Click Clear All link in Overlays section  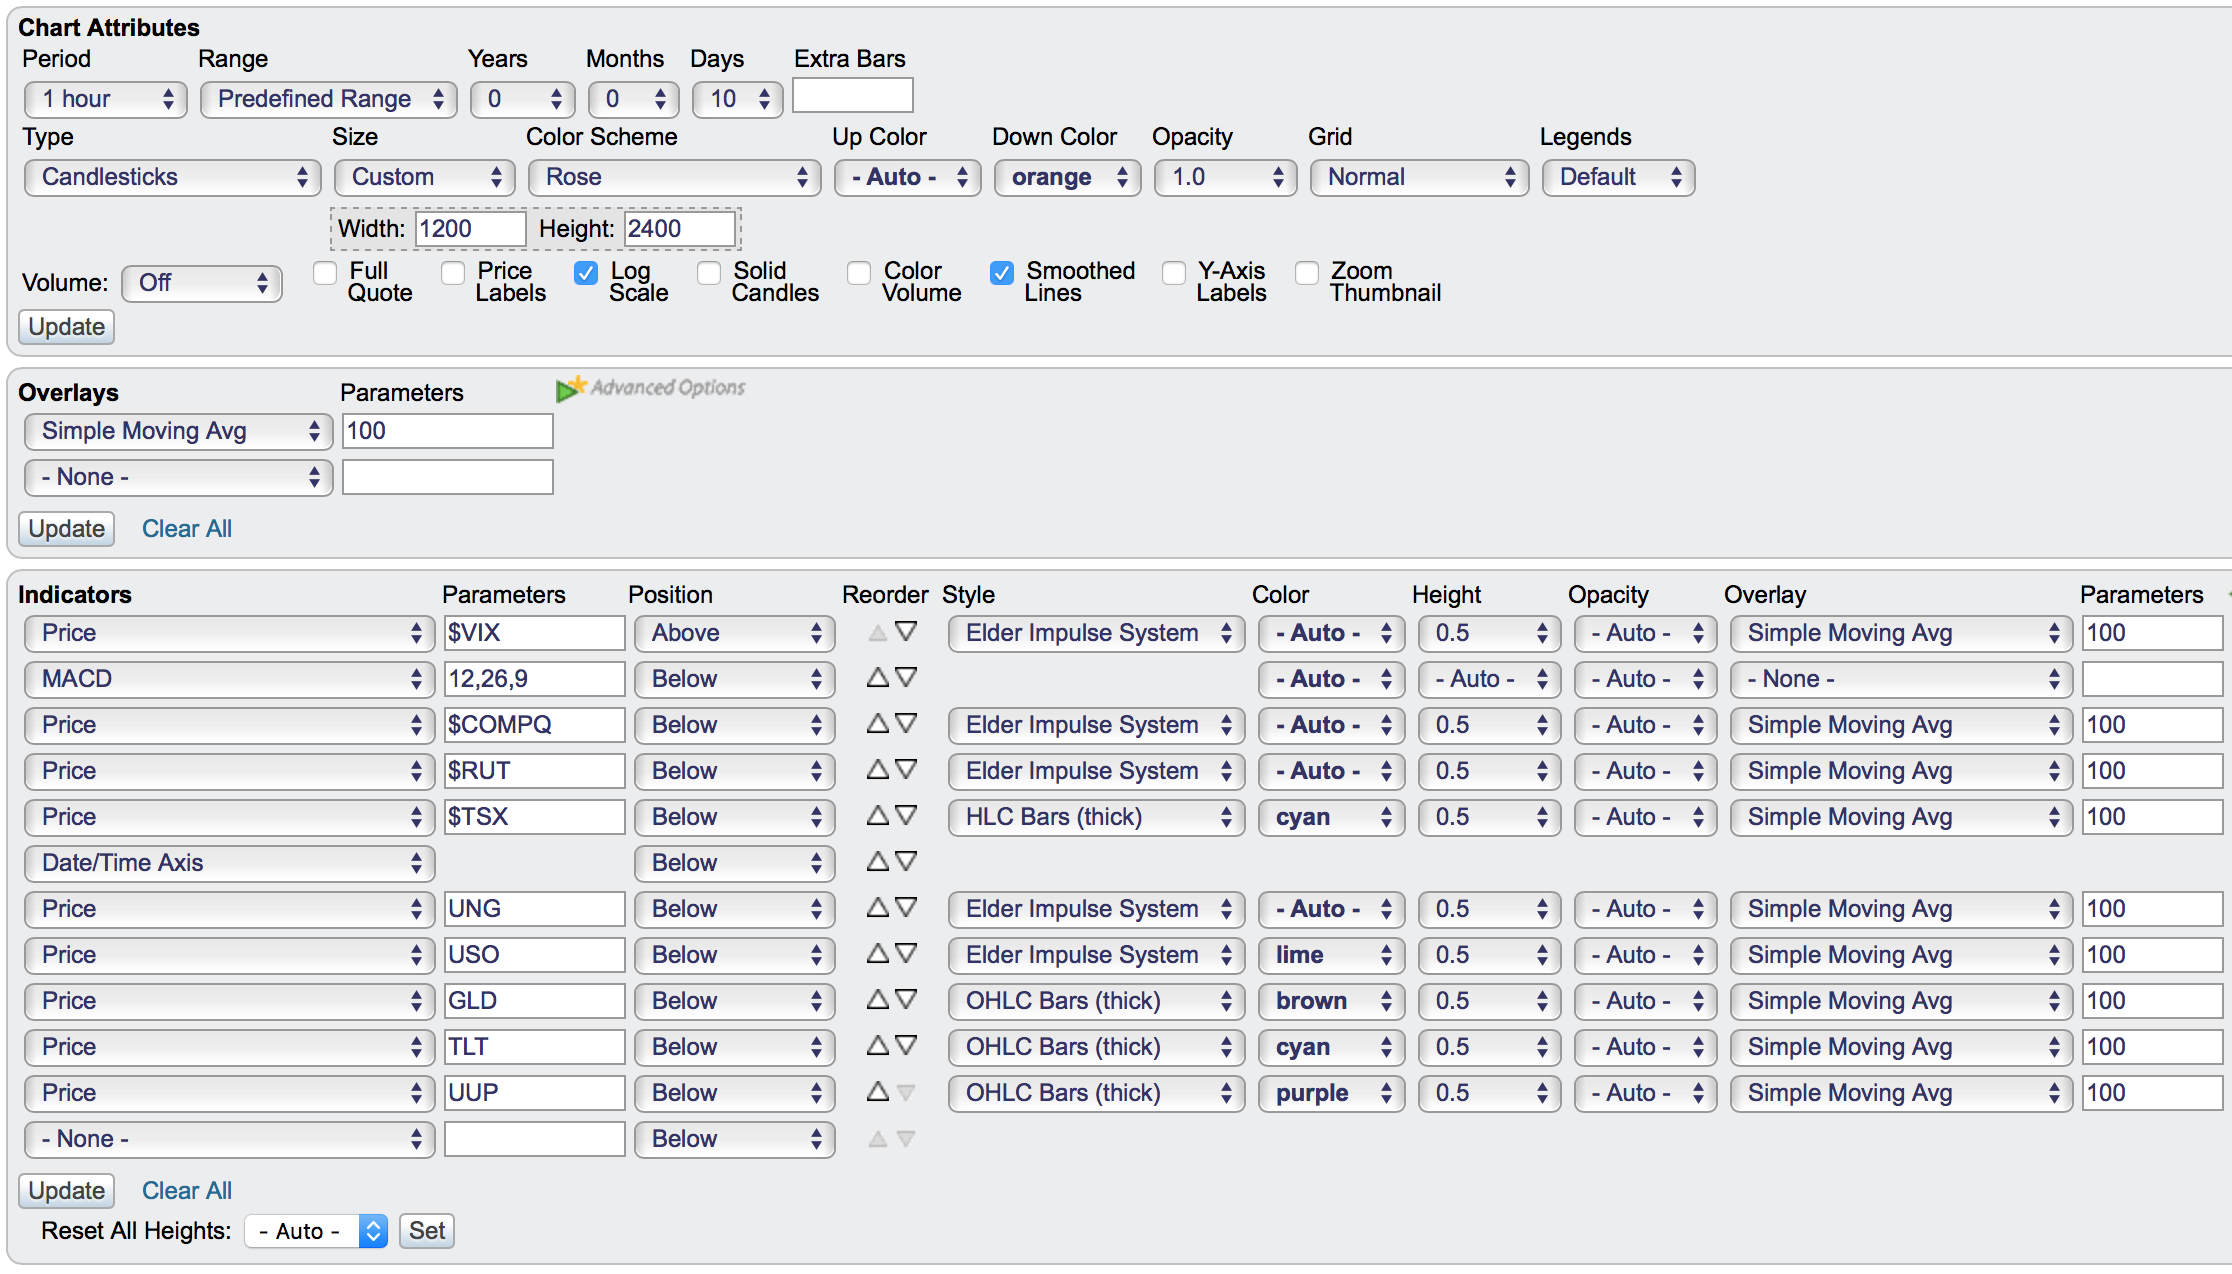click(186, 529)
